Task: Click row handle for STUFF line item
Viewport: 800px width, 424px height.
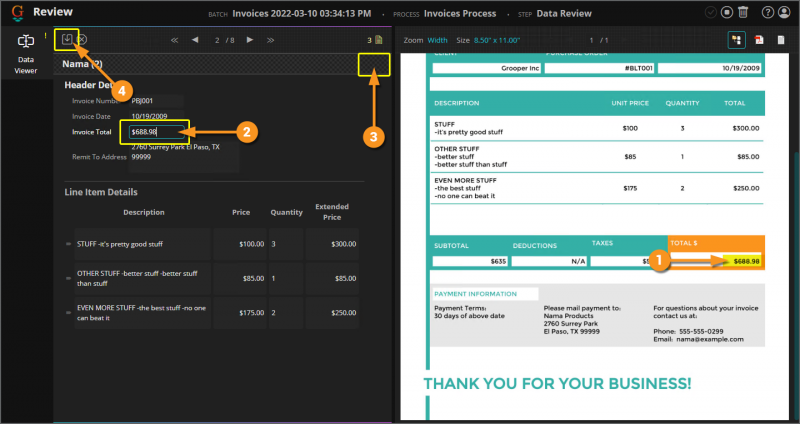Action: (68, 244)
